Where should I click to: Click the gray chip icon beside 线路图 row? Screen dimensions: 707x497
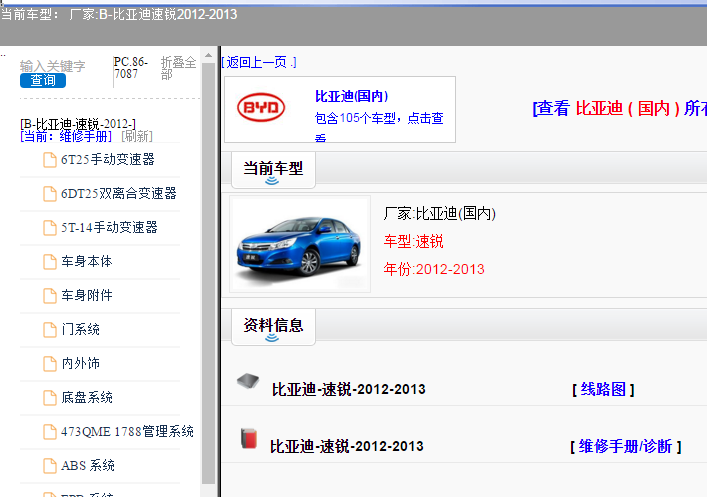click(x=248, y=381)
